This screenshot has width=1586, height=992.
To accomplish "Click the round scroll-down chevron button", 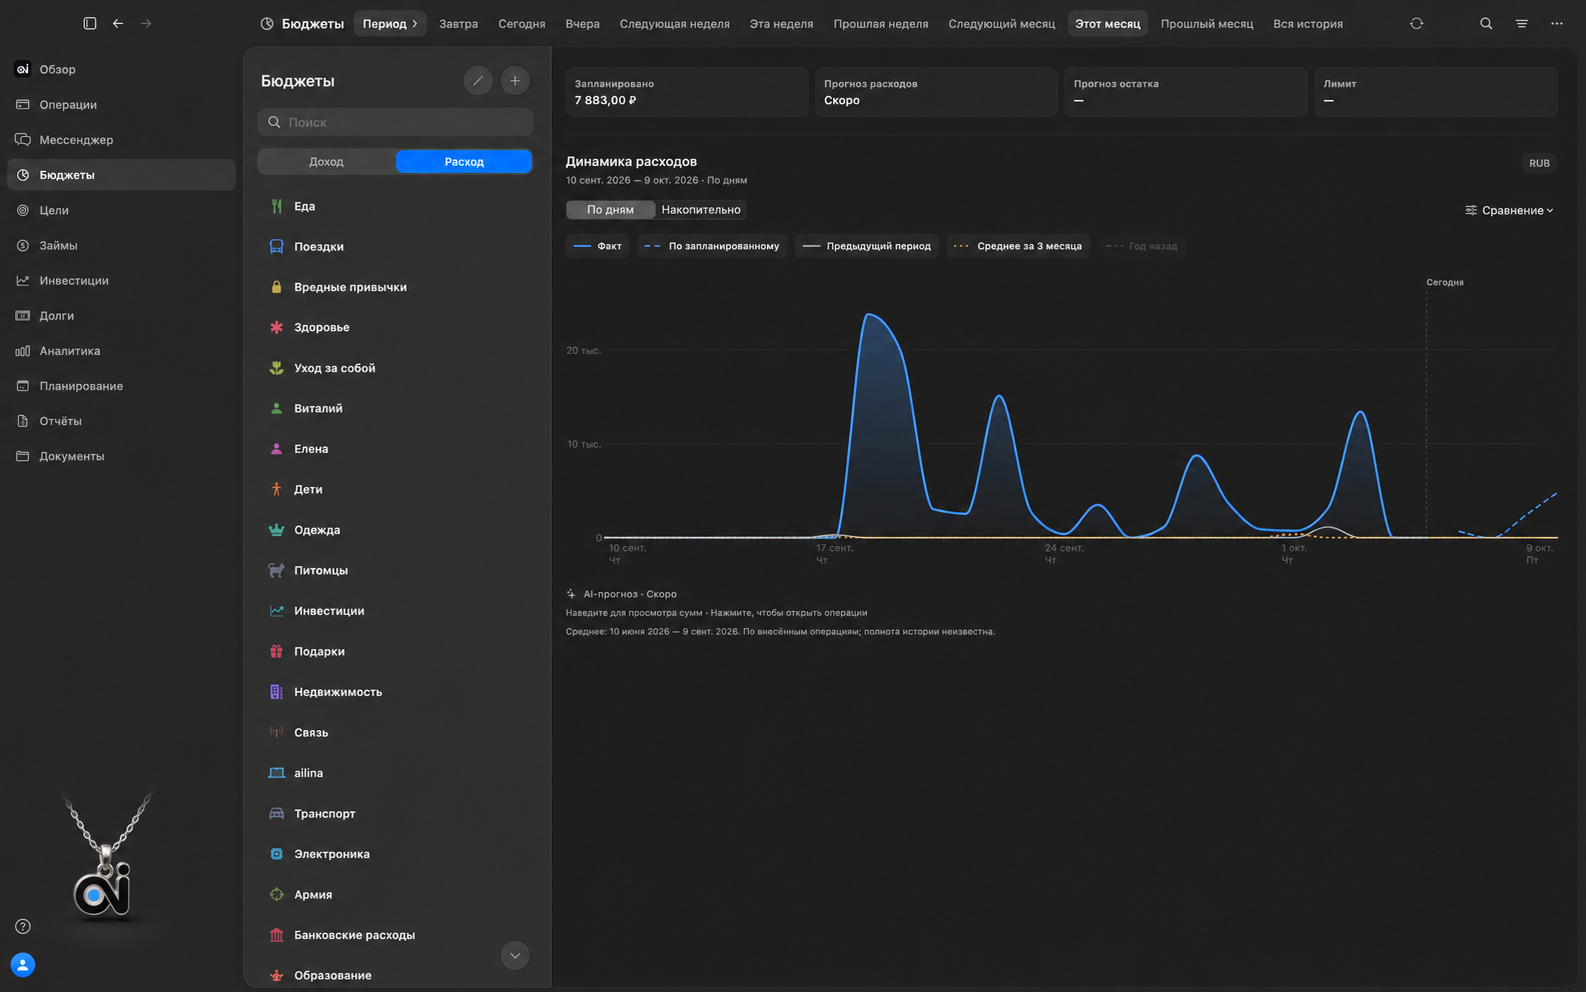I will [x=515, y=956].
